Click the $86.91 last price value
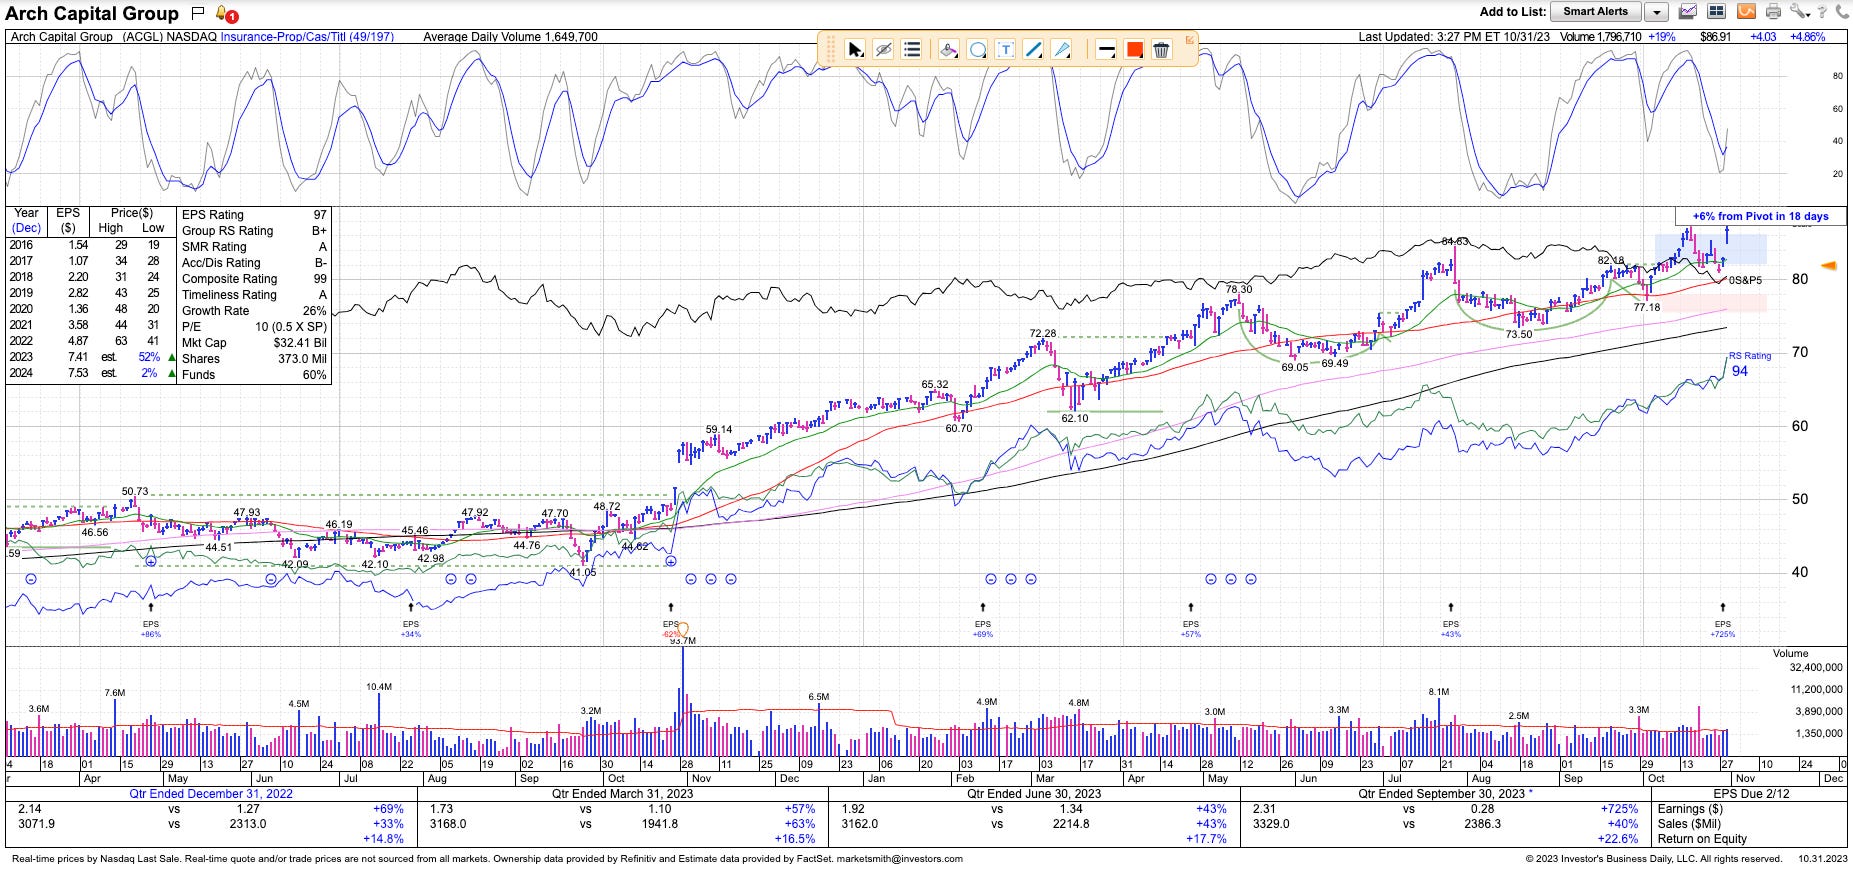The image size is (1853, 870). [1716, 37]
